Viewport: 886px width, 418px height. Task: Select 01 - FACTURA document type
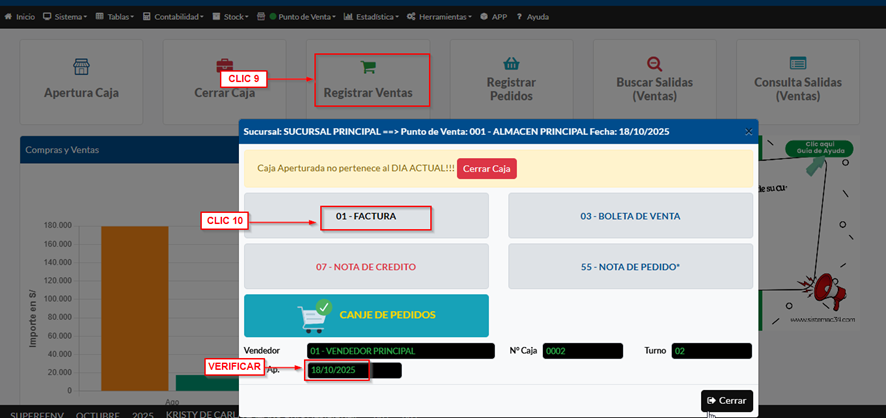click(366, 215)
